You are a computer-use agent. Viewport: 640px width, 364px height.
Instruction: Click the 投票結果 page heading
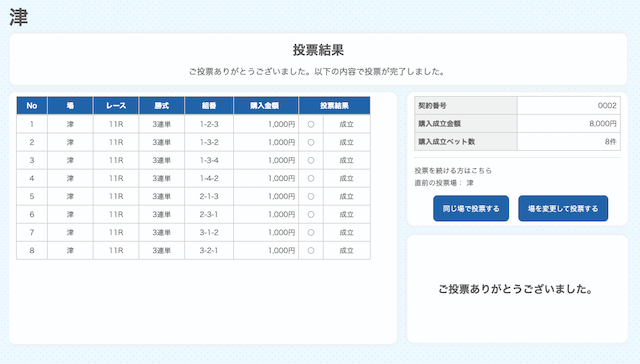pos(318,50)
